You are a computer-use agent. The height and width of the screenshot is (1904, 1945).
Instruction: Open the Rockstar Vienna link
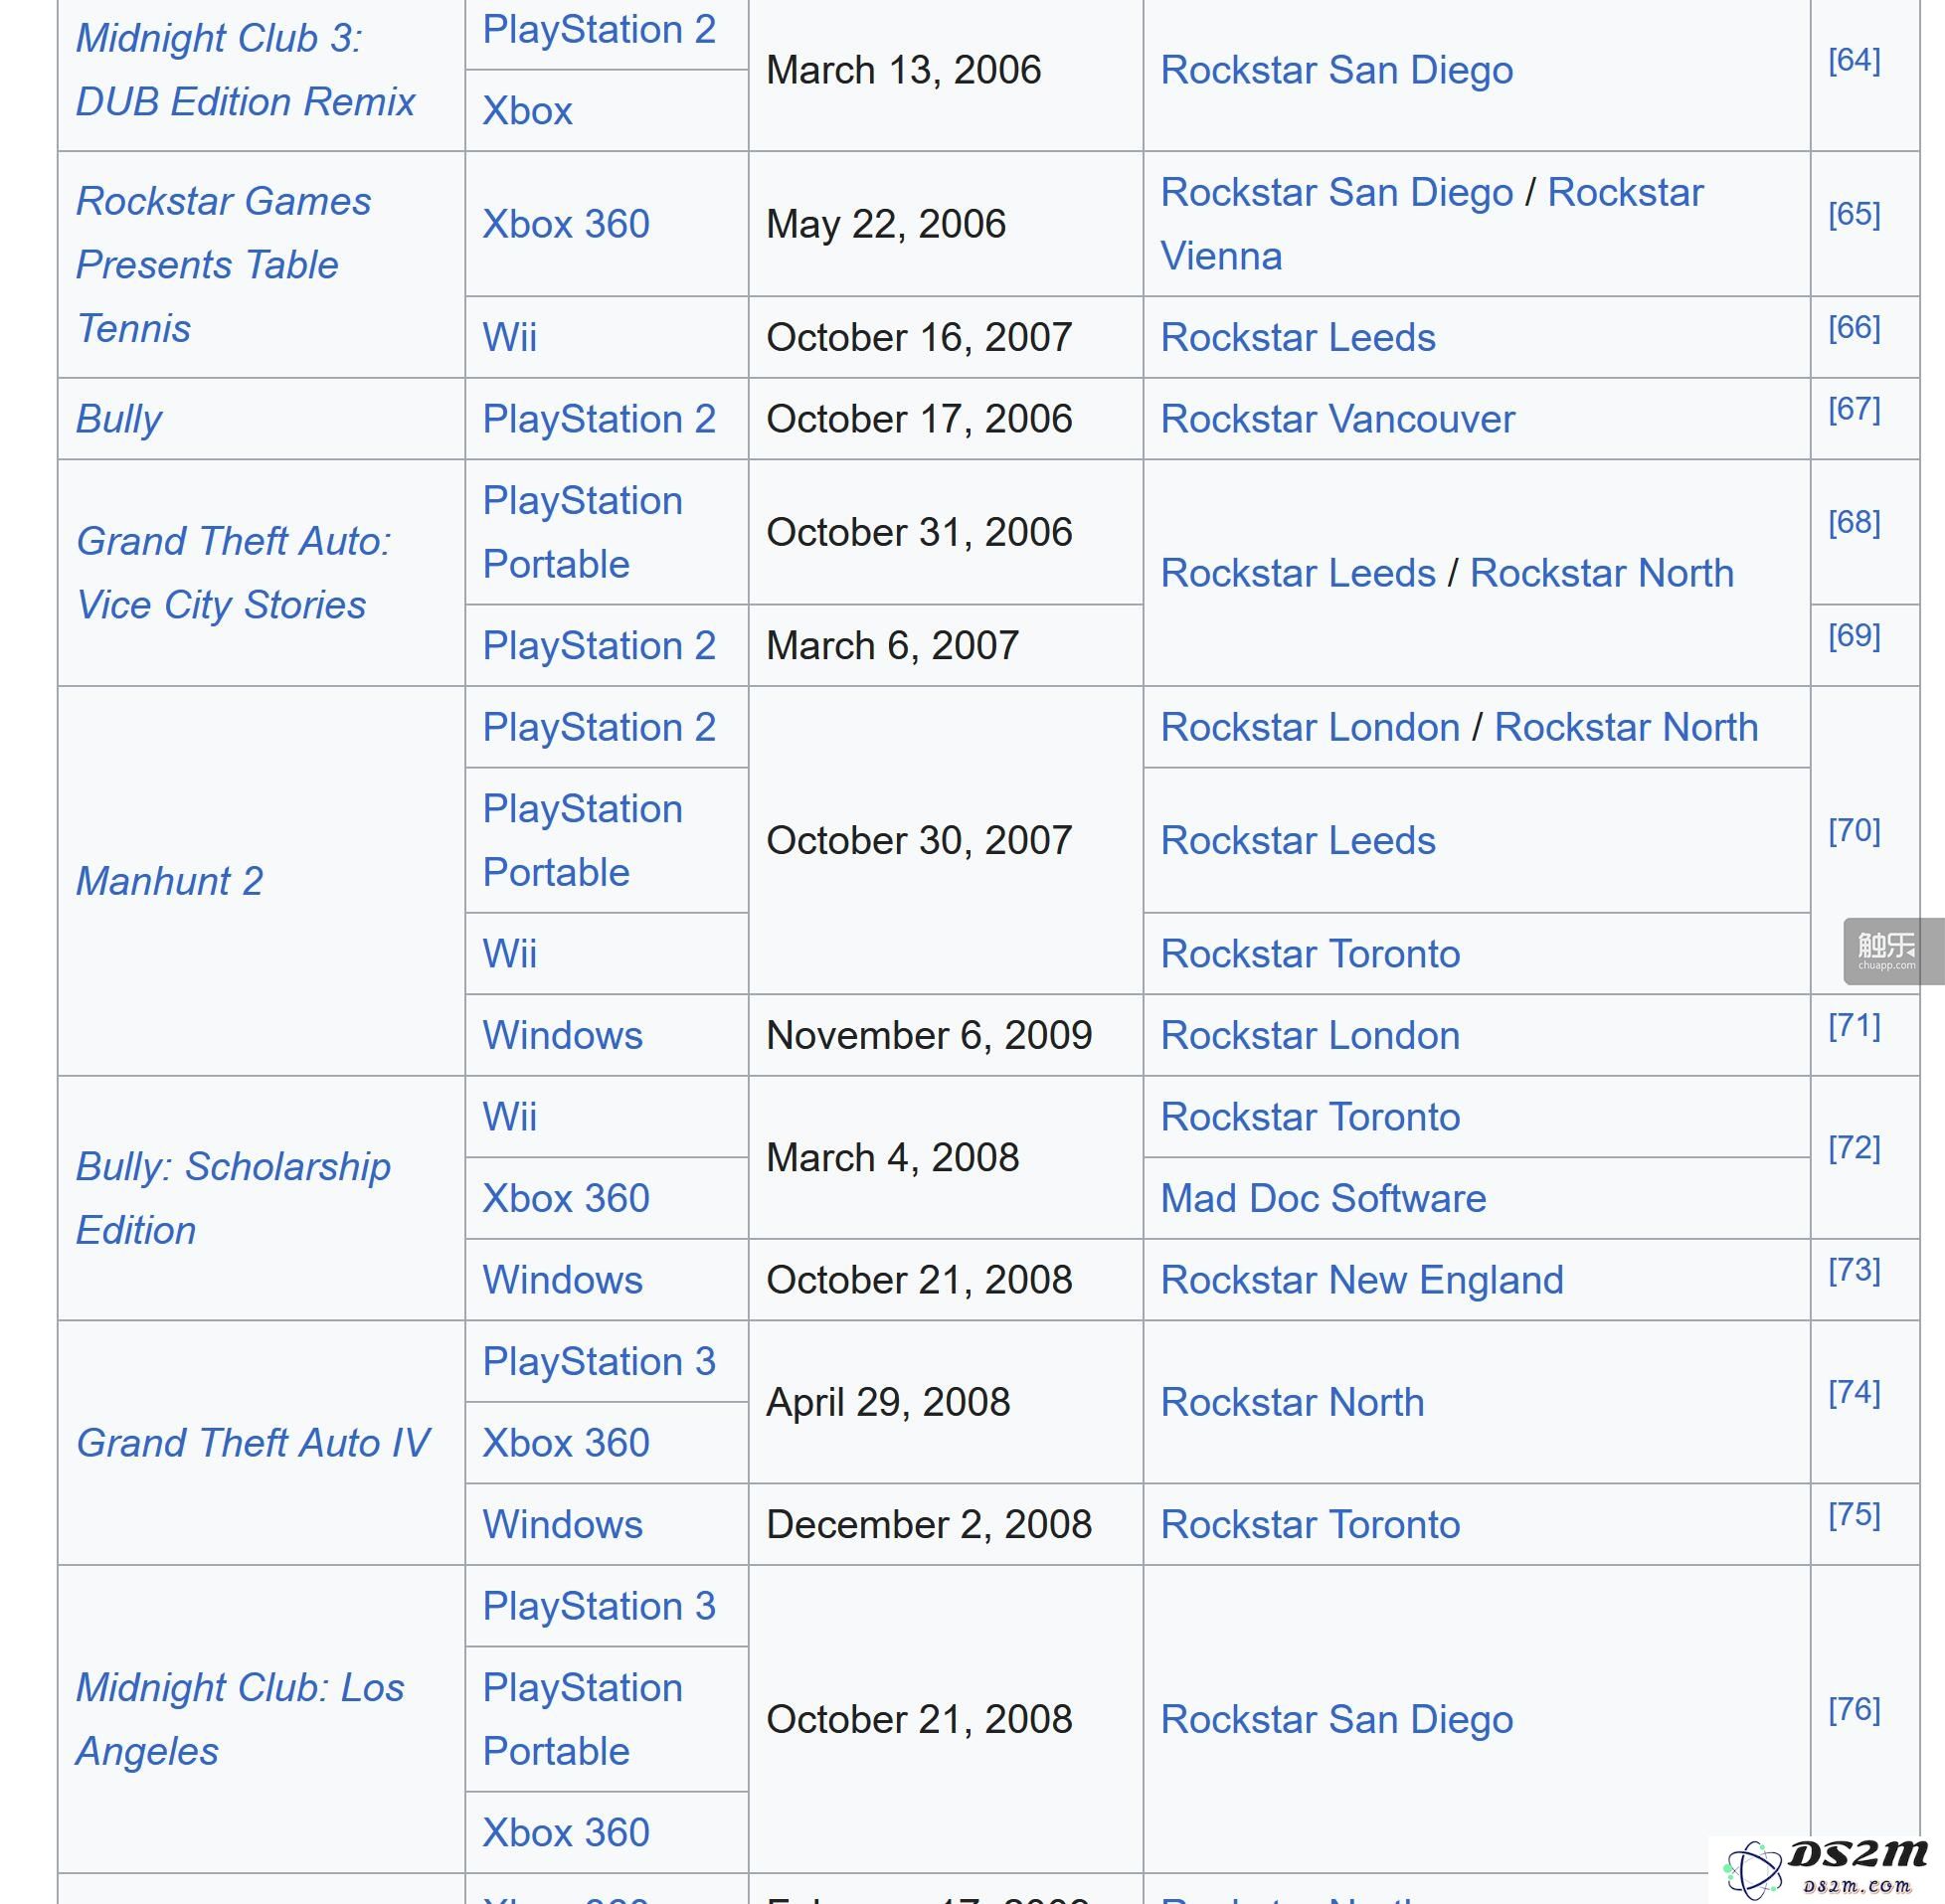coord(1432,224)
